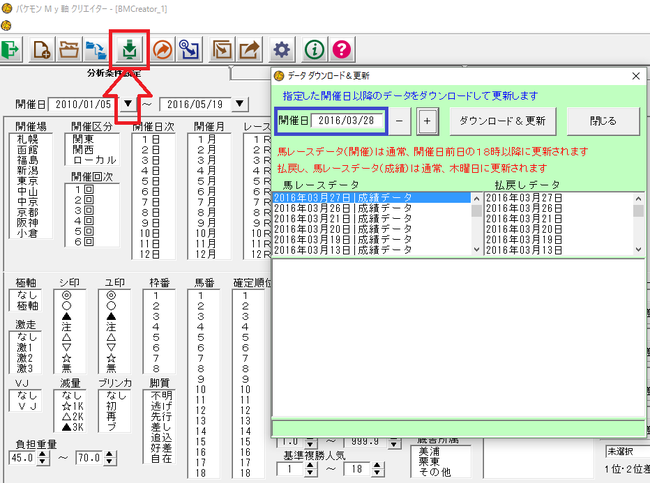
Task: Click the 2016/03/28 開催日 date field
Action: pyautogui.click(x=347, y=121)
